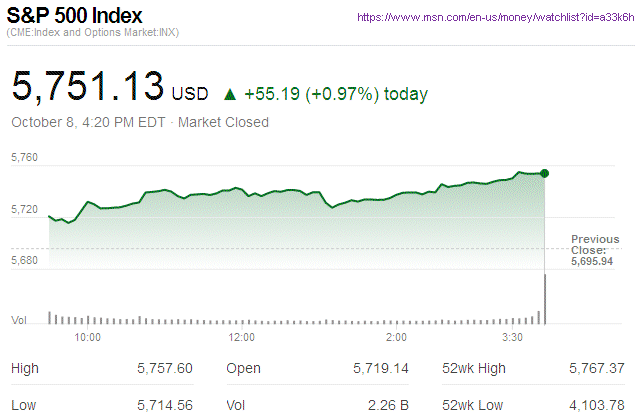Open the msn.com watchlist link
The width and height of the screenshot is (640, 420).
(x=495, y=18)
